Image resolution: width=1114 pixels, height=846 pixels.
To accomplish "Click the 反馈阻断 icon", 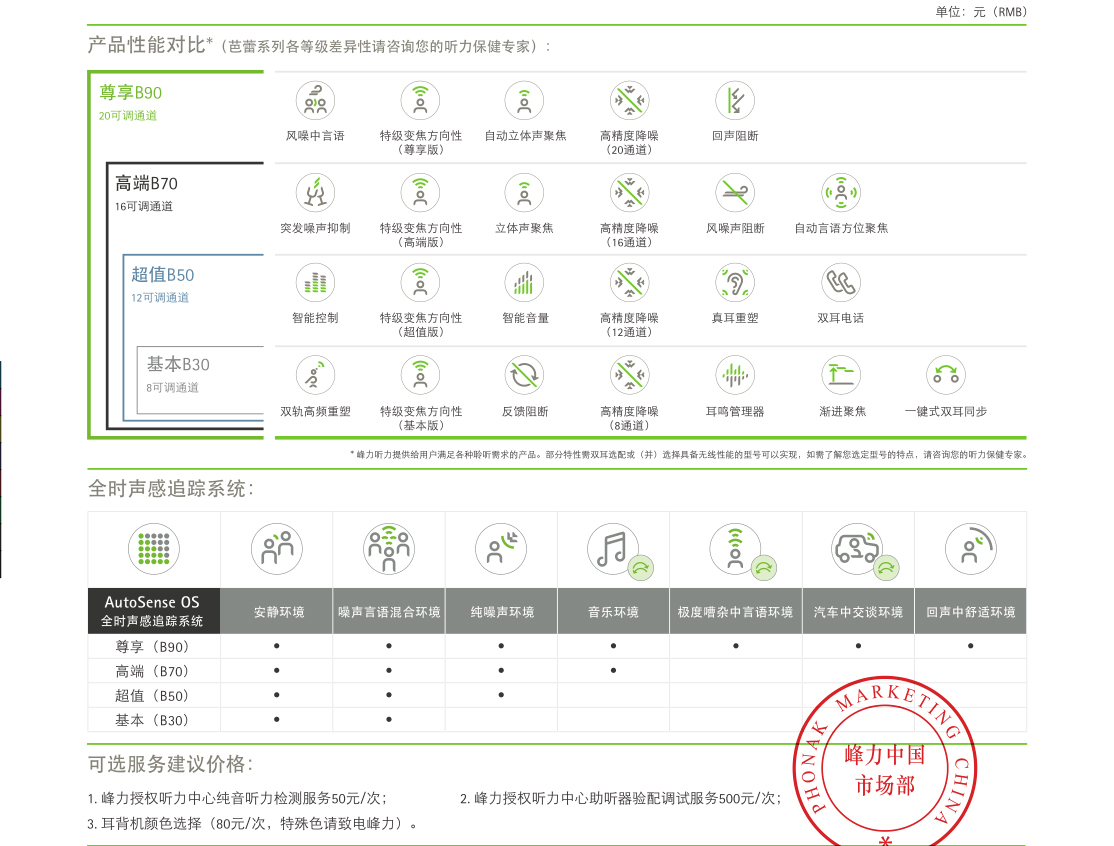I will tap(524, 375).
